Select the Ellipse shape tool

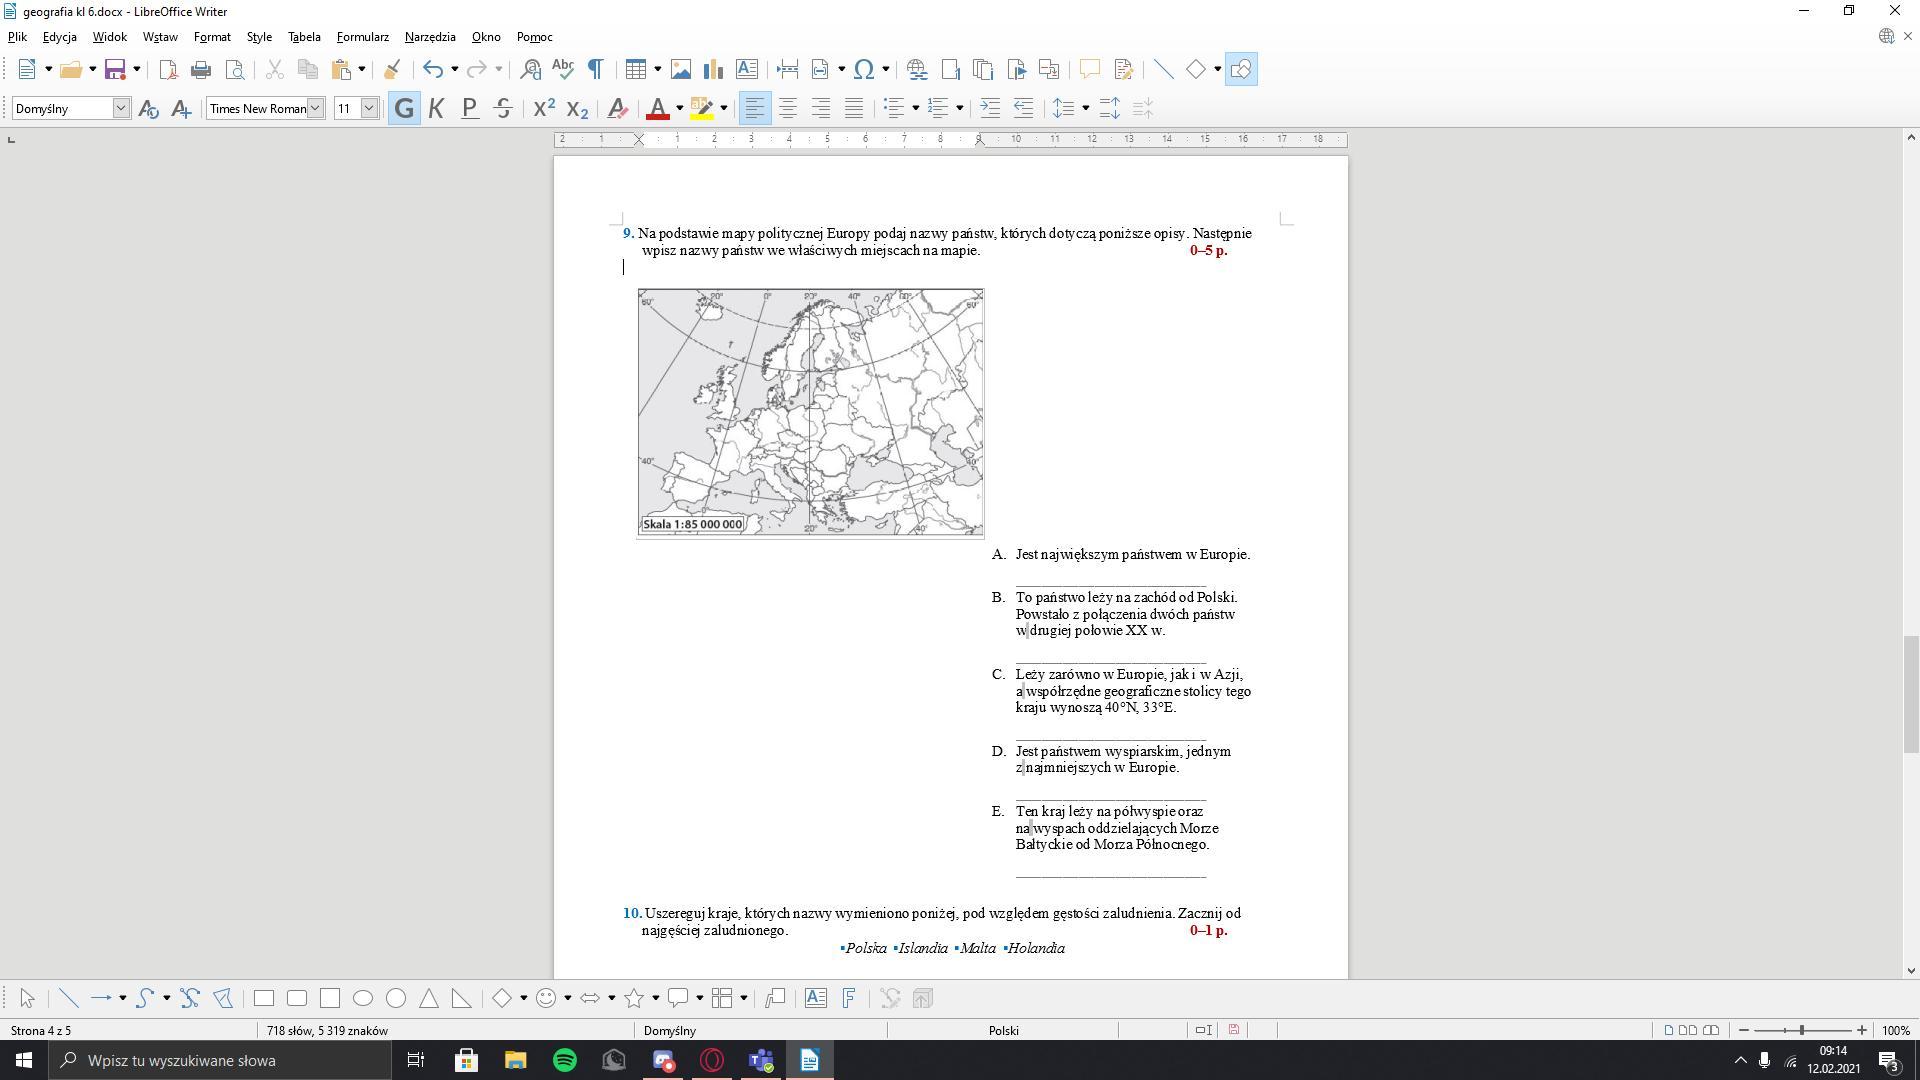363,998
